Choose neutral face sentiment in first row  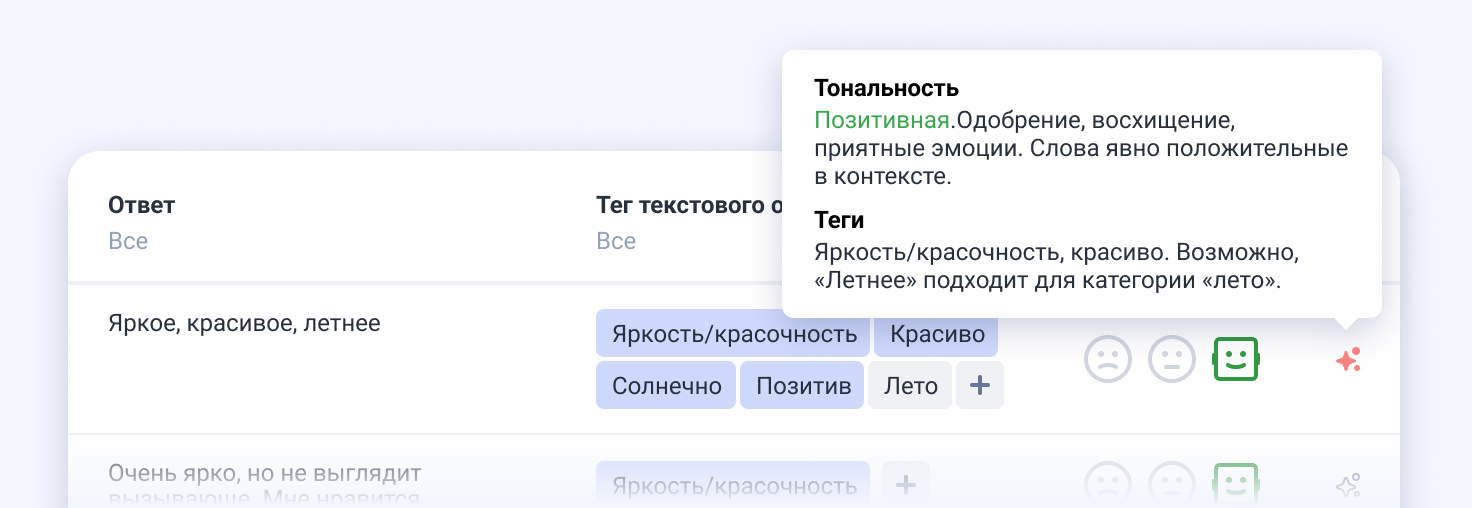click(1172, 359)
